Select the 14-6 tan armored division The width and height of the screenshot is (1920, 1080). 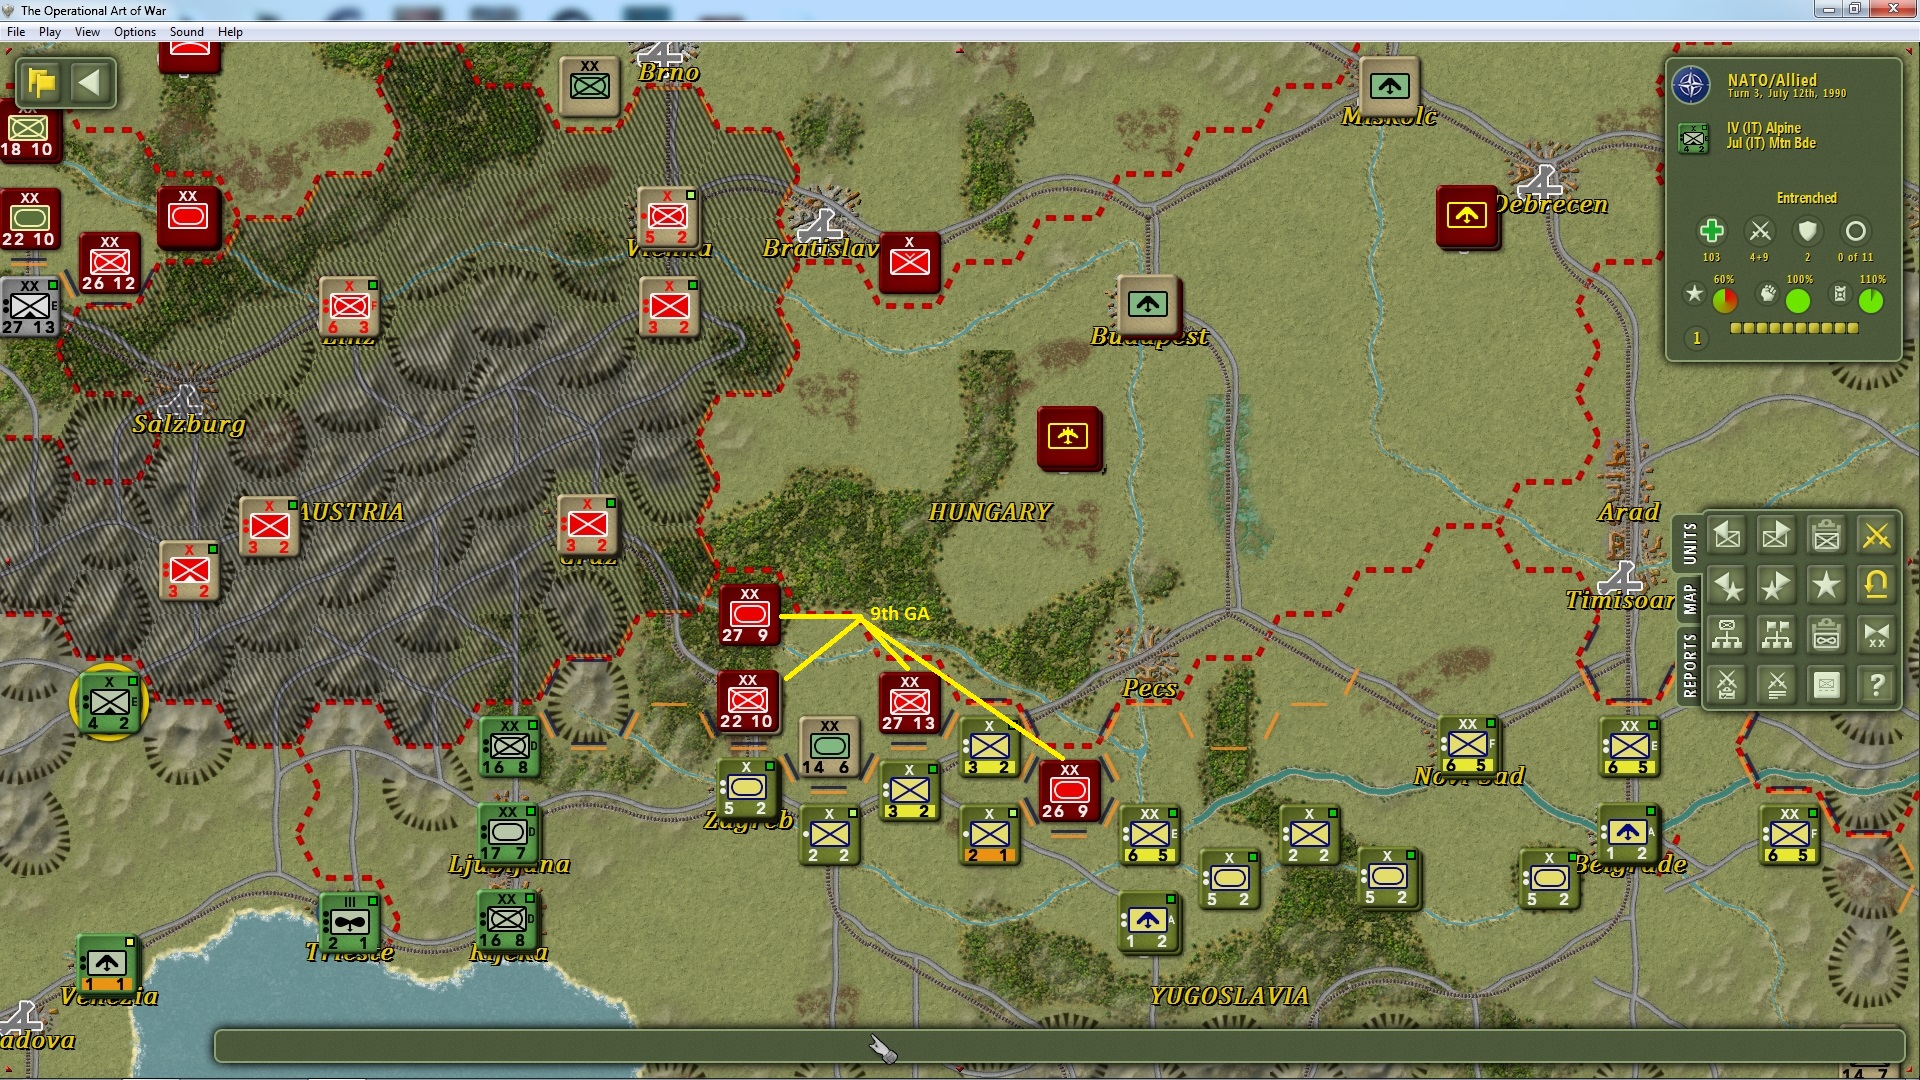click(x=829, y=746)
